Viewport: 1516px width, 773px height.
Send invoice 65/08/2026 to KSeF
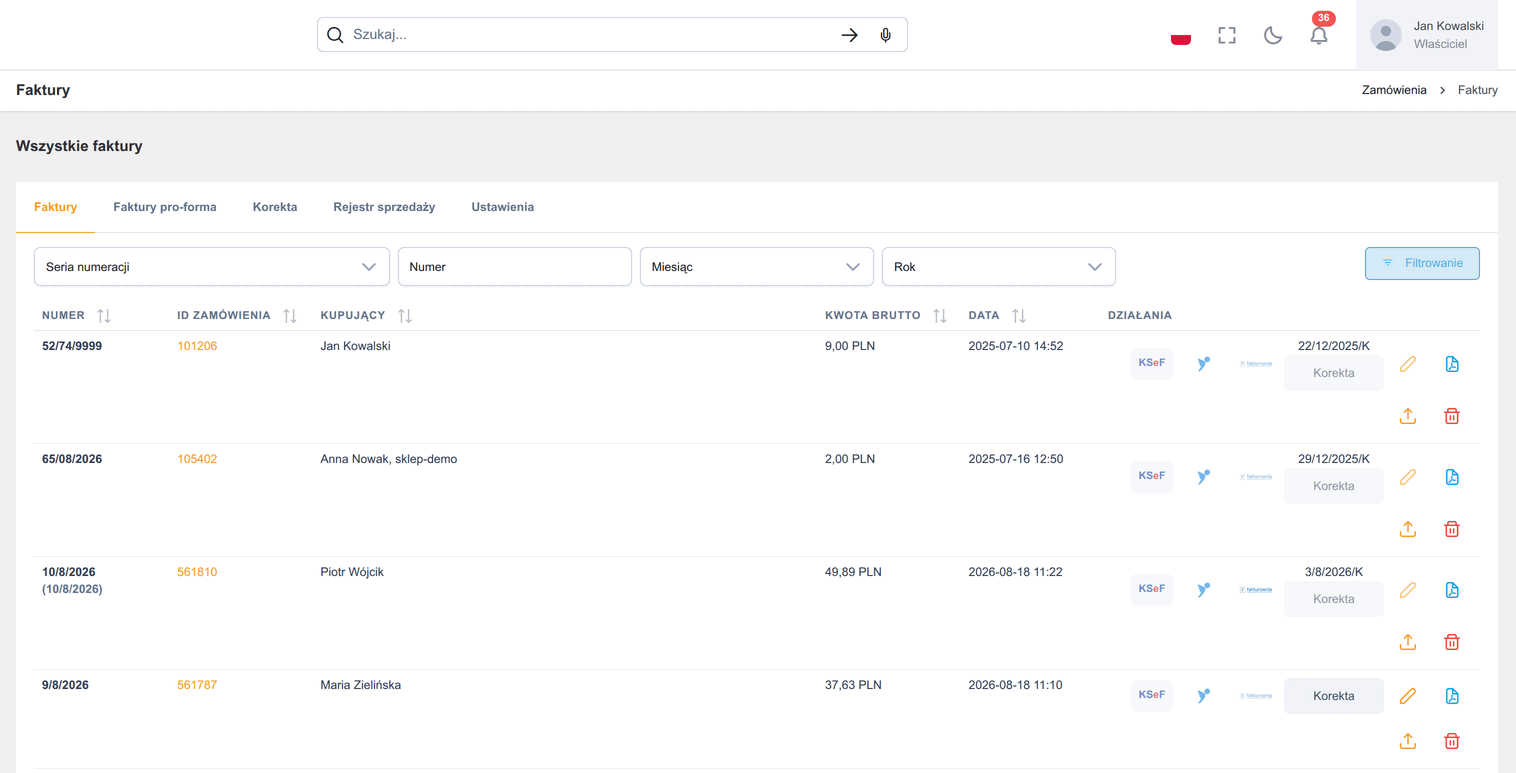click(1152, 476)
